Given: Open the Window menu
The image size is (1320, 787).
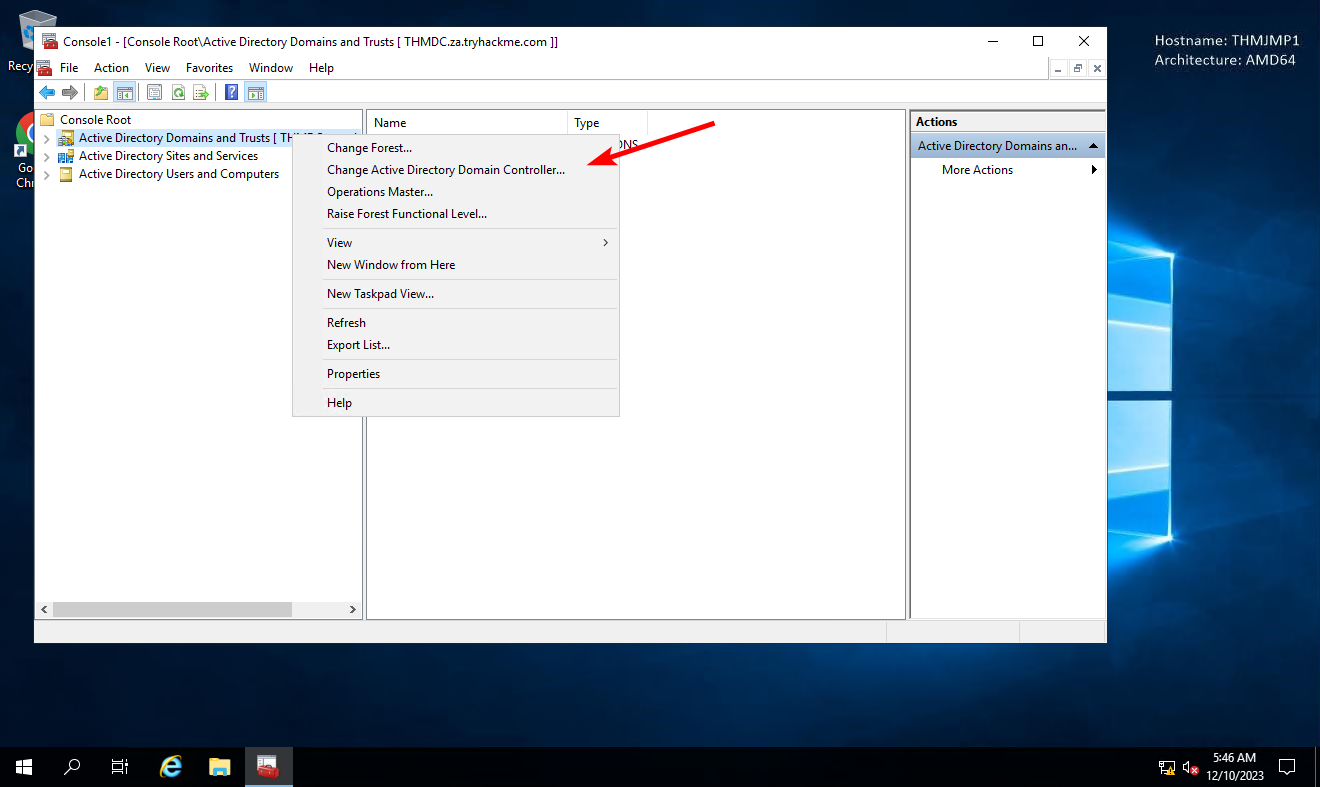Looking at the screenshot, I should (x=271, y=68).
